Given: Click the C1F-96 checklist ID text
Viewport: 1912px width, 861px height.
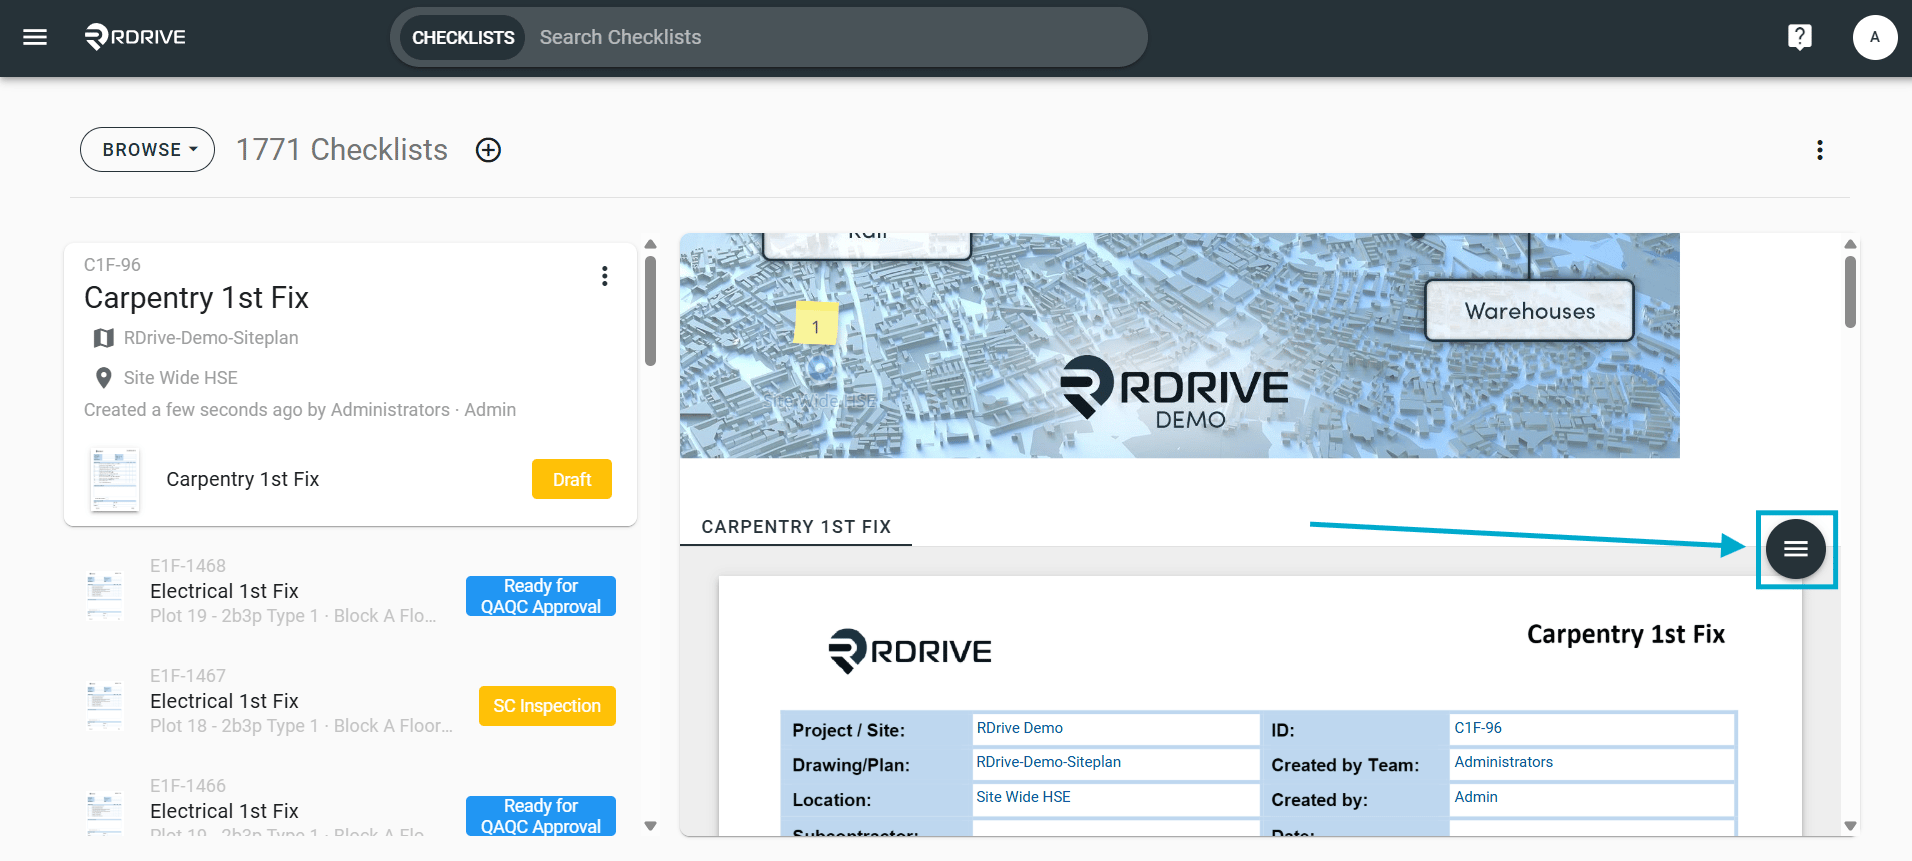Looking at the screenshot, I should 112,265.
